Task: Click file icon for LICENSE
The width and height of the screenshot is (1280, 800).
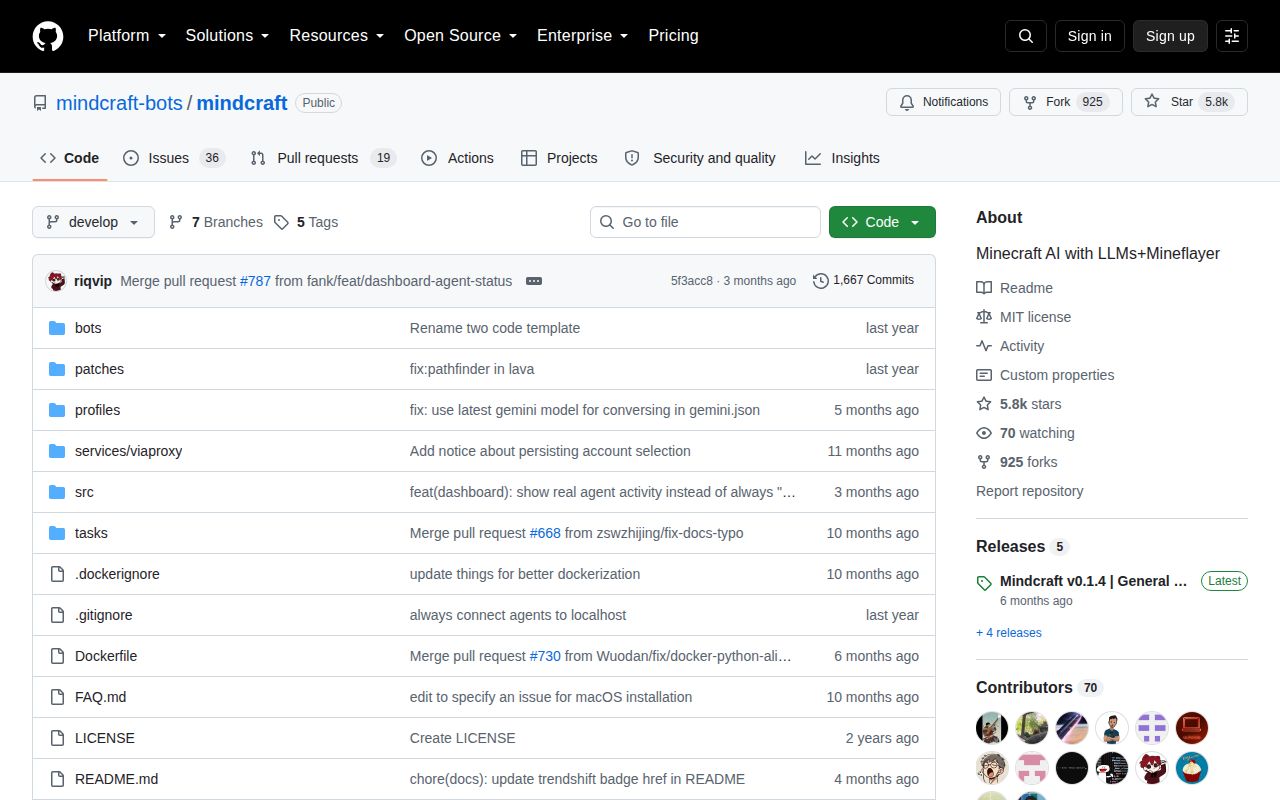Action: point(57,738)
